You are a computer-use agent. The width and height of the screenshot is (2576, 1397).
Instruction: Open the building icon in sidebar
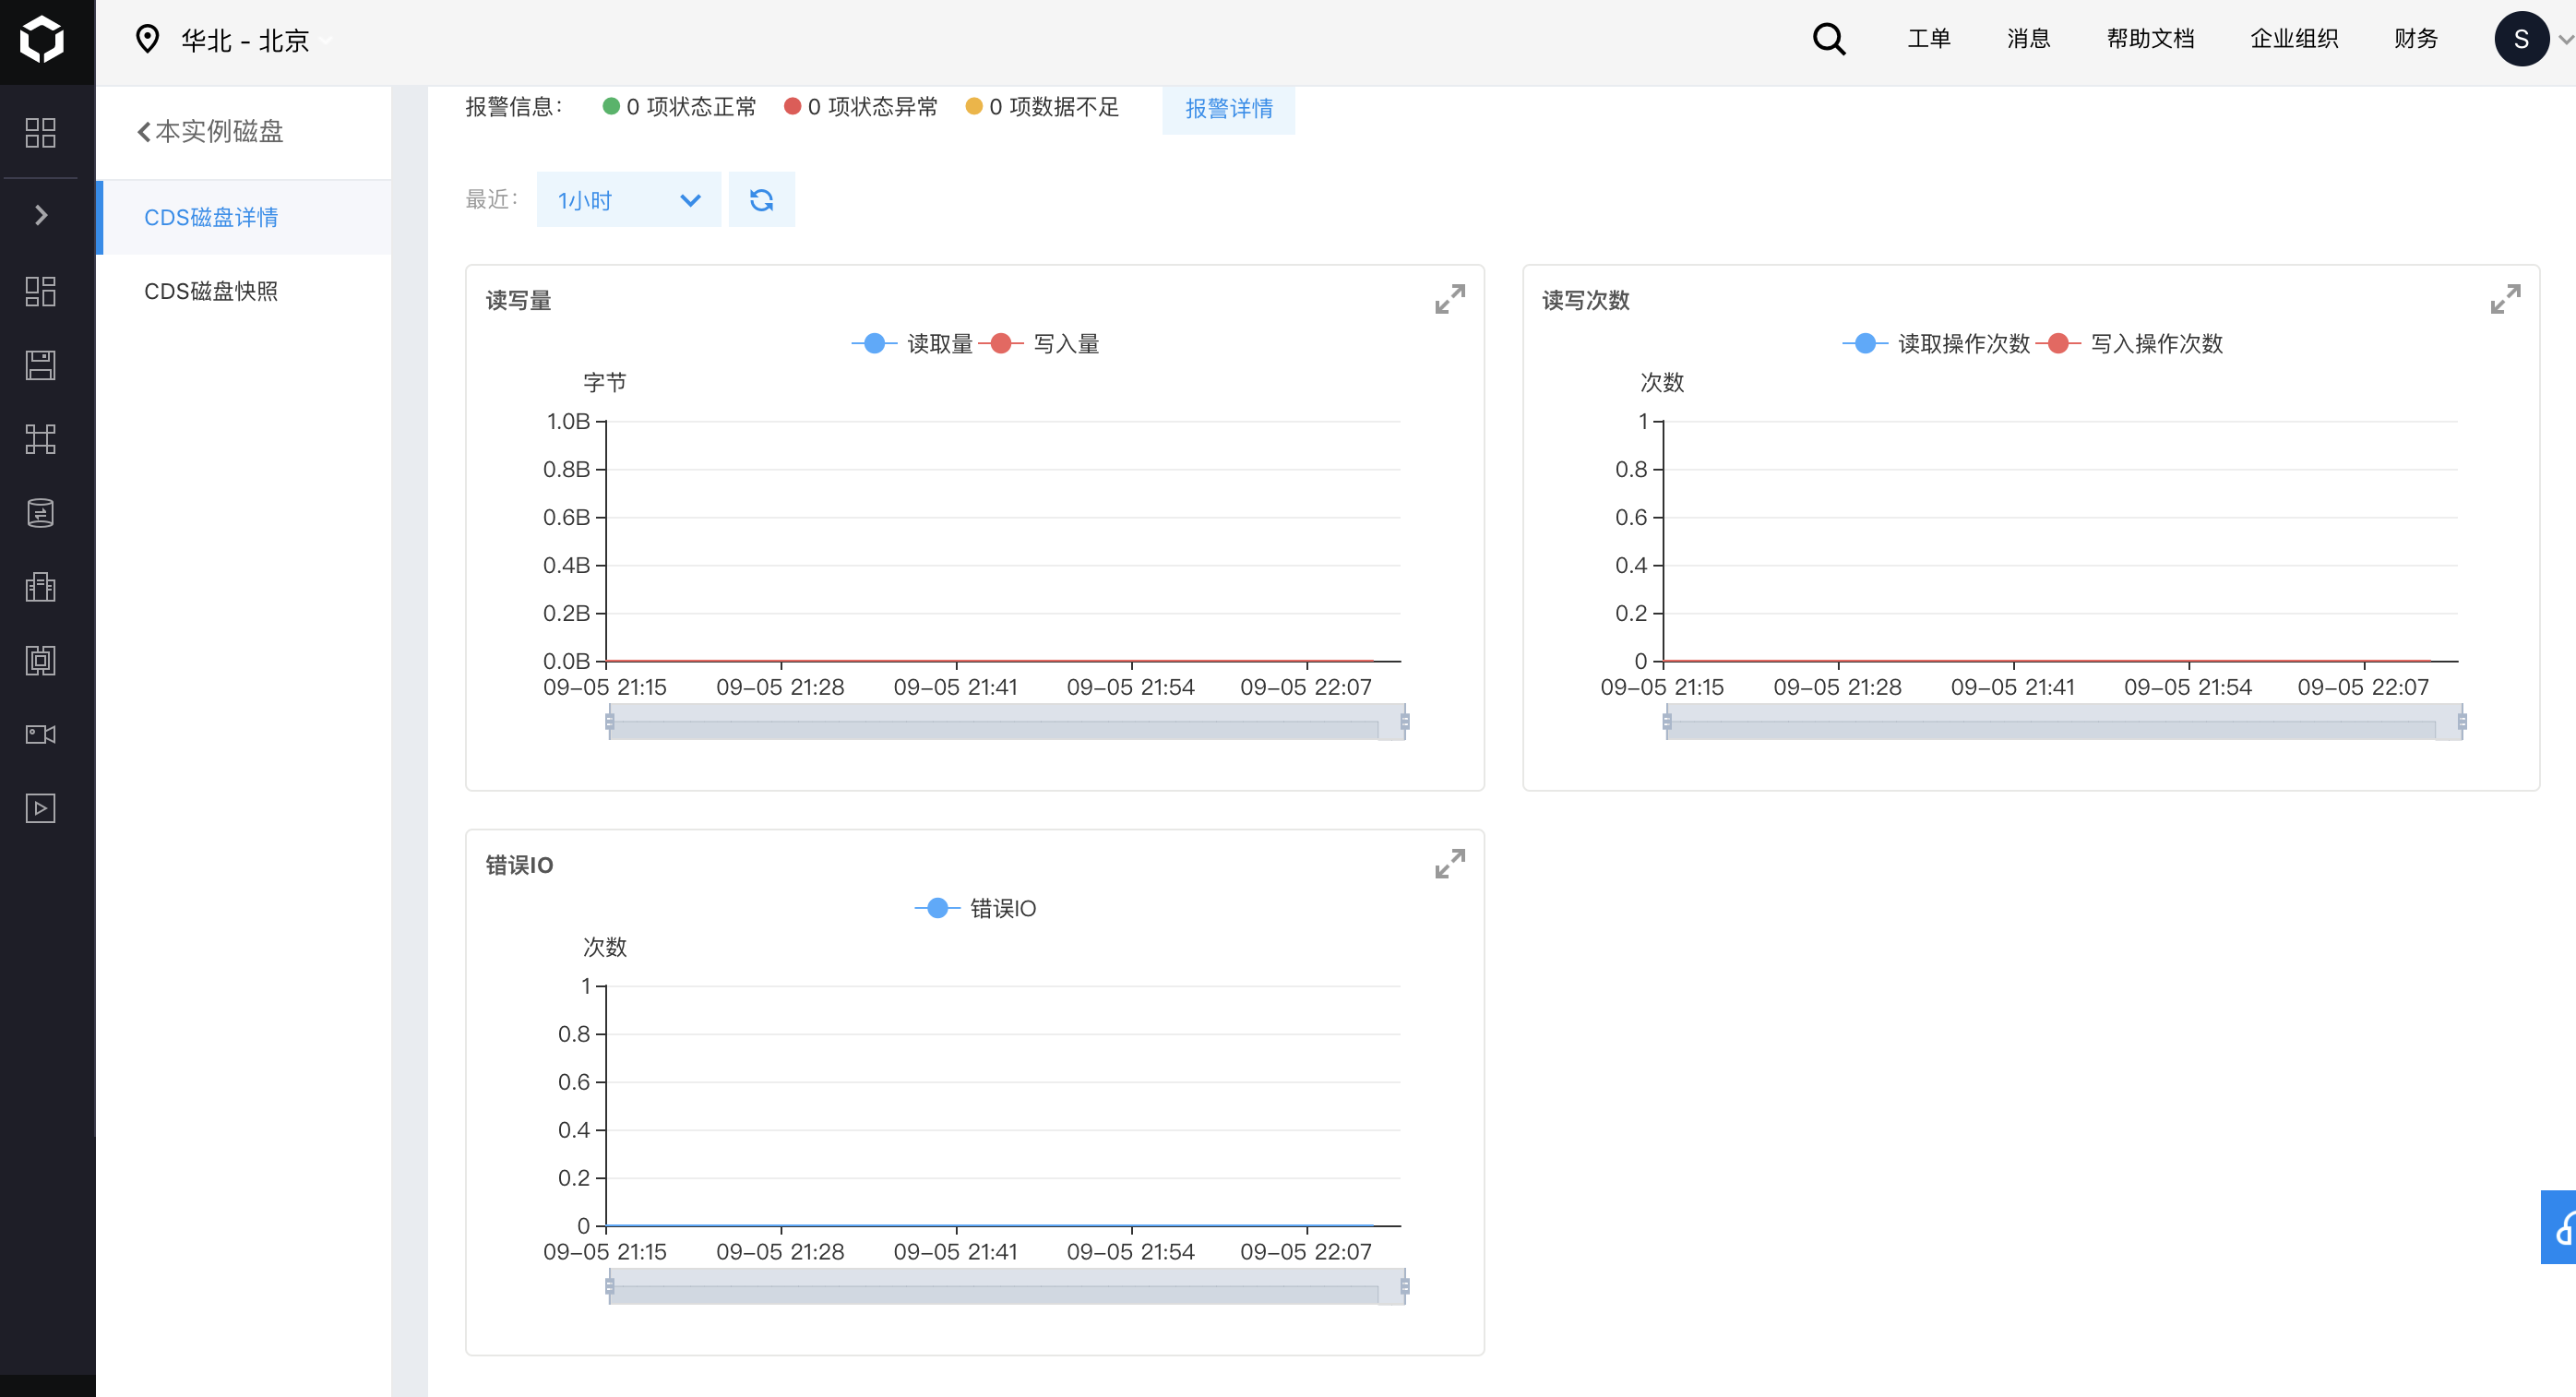pyautogui.click(x=40, y=587)
